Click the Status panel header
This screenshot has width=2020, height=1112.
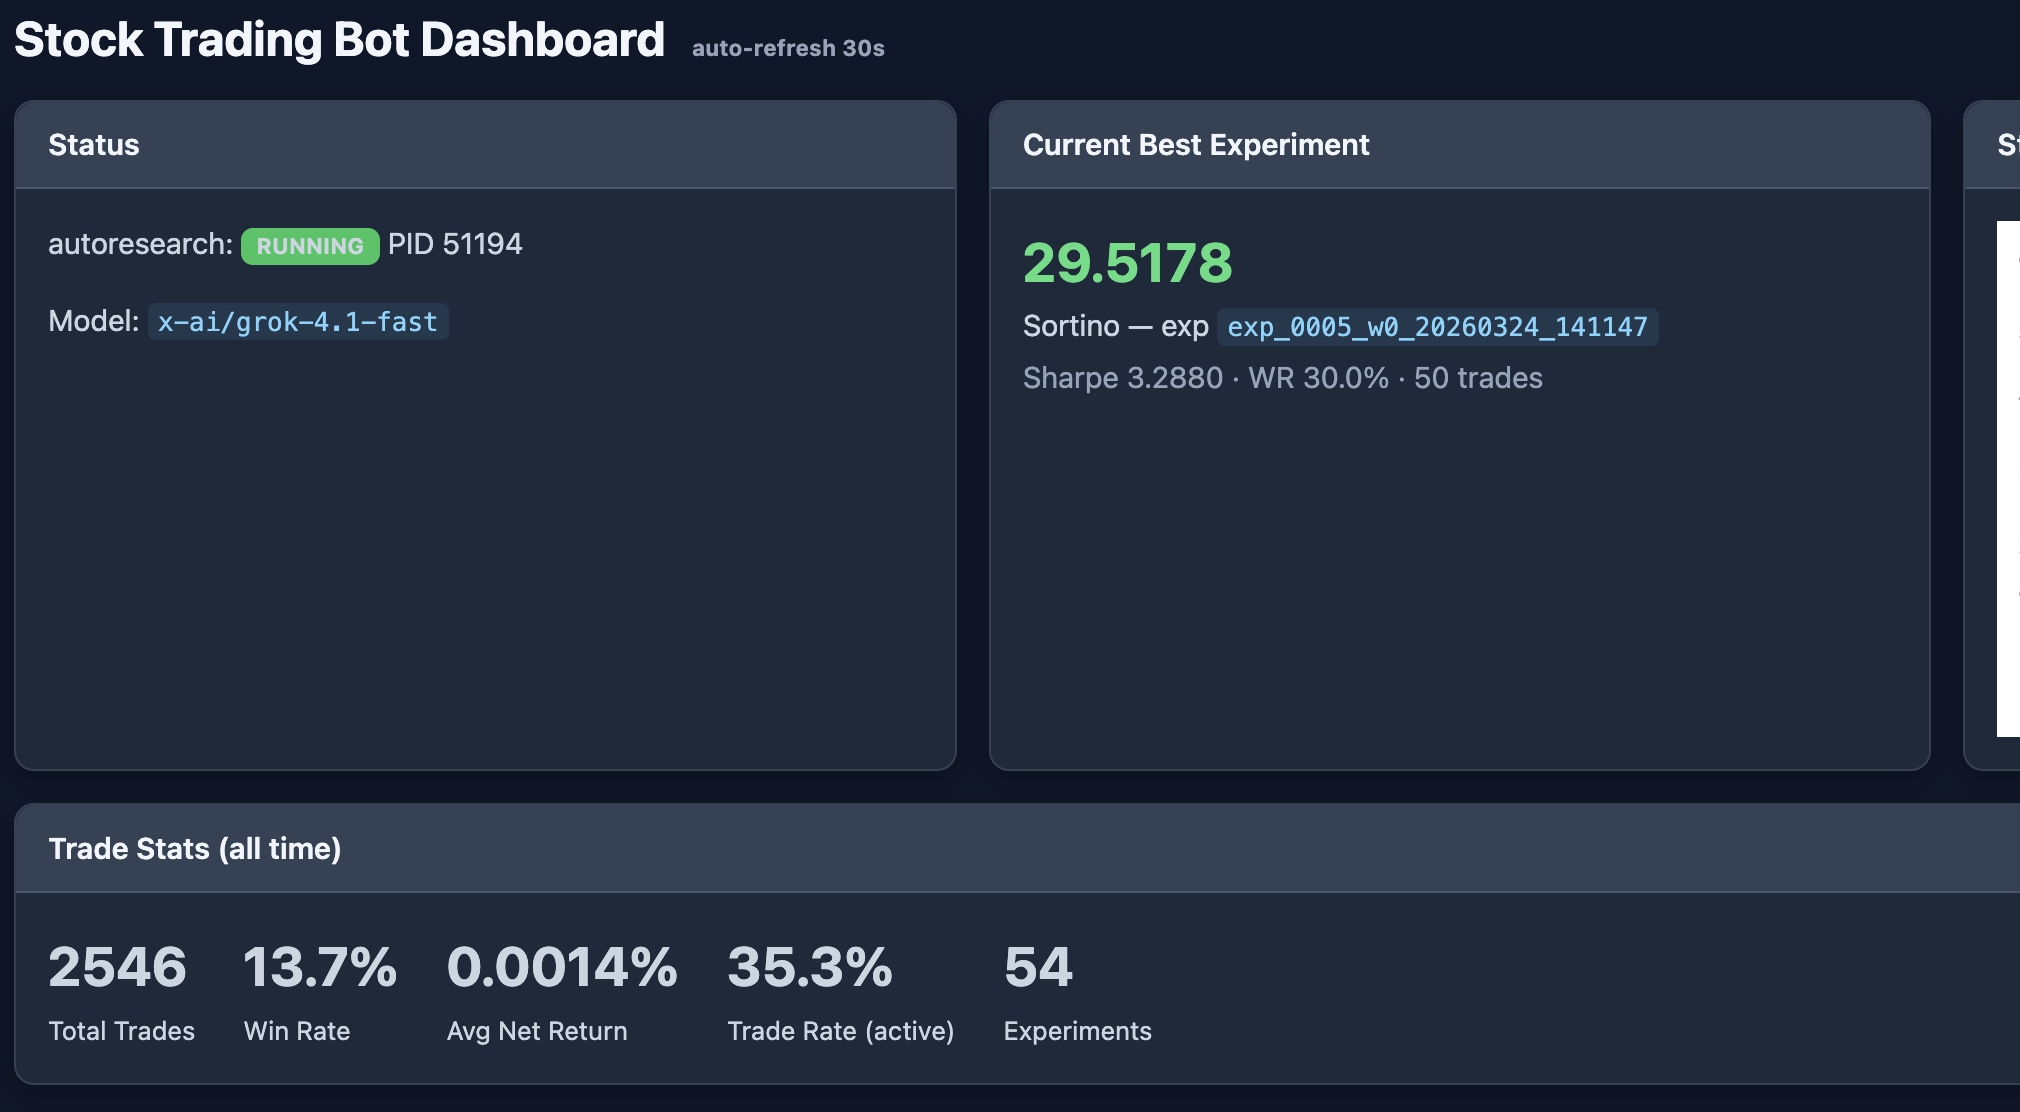[x=485, y=145]
